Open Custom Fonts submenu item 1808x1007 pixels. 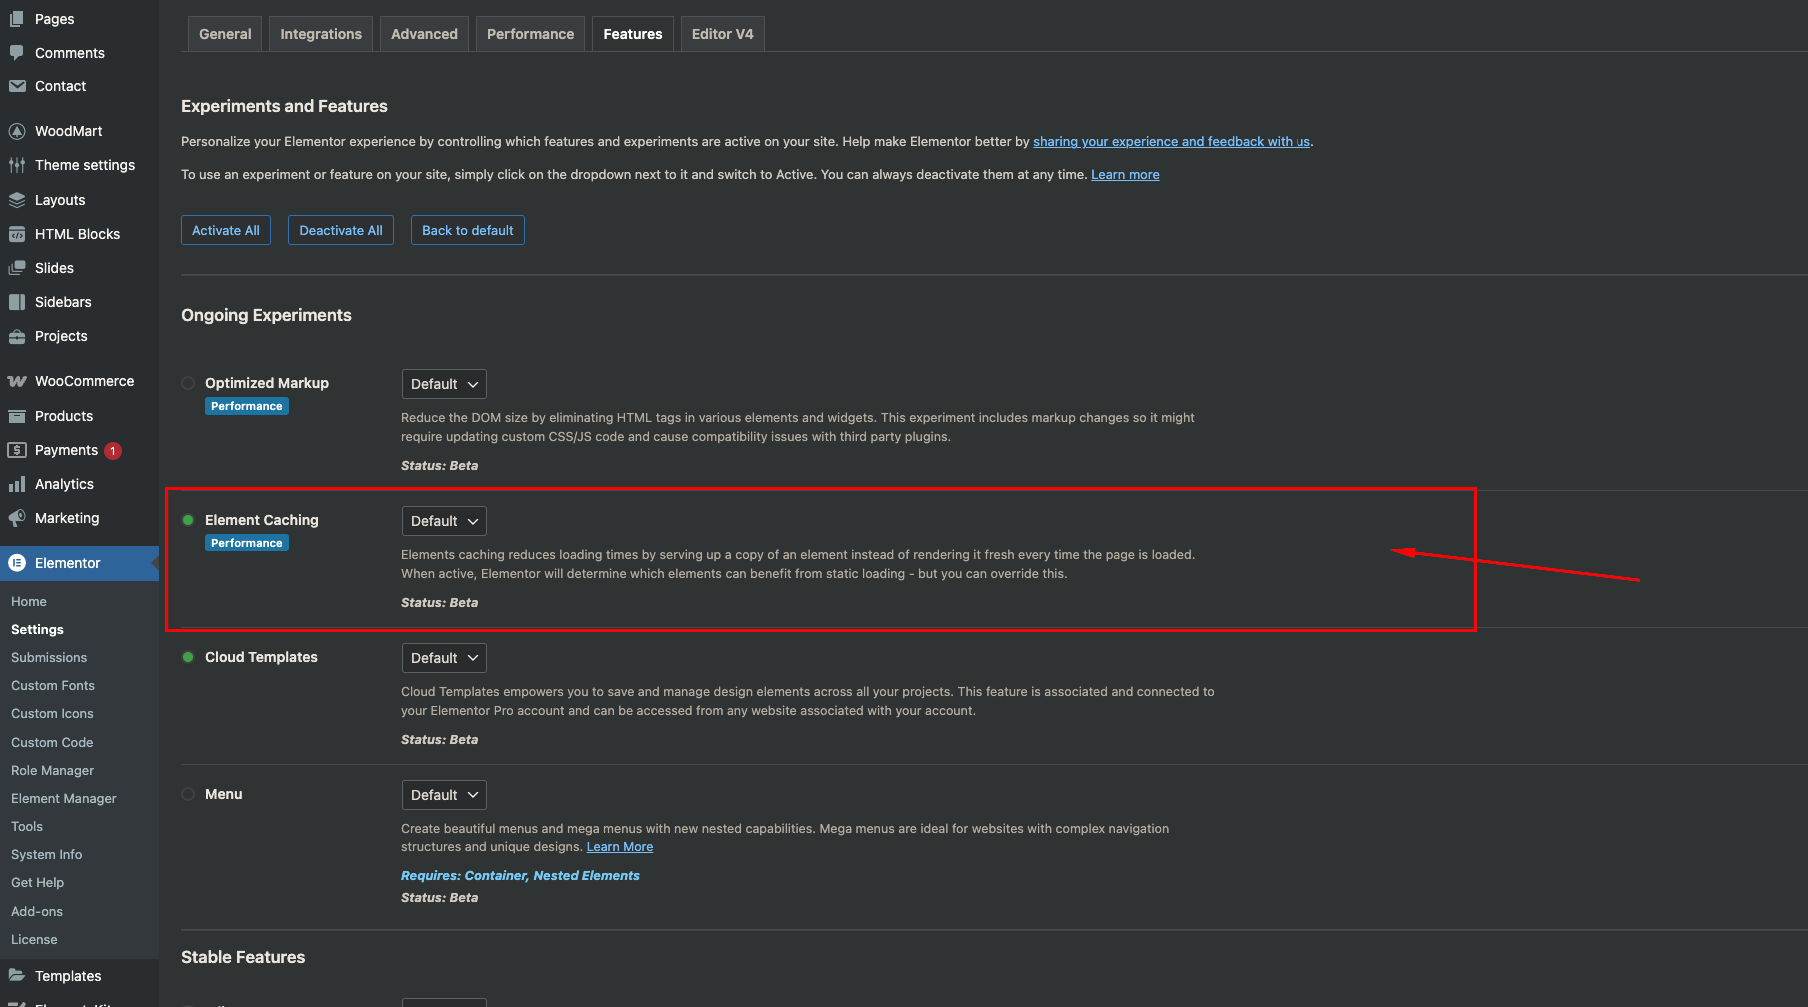click(53, 685)
